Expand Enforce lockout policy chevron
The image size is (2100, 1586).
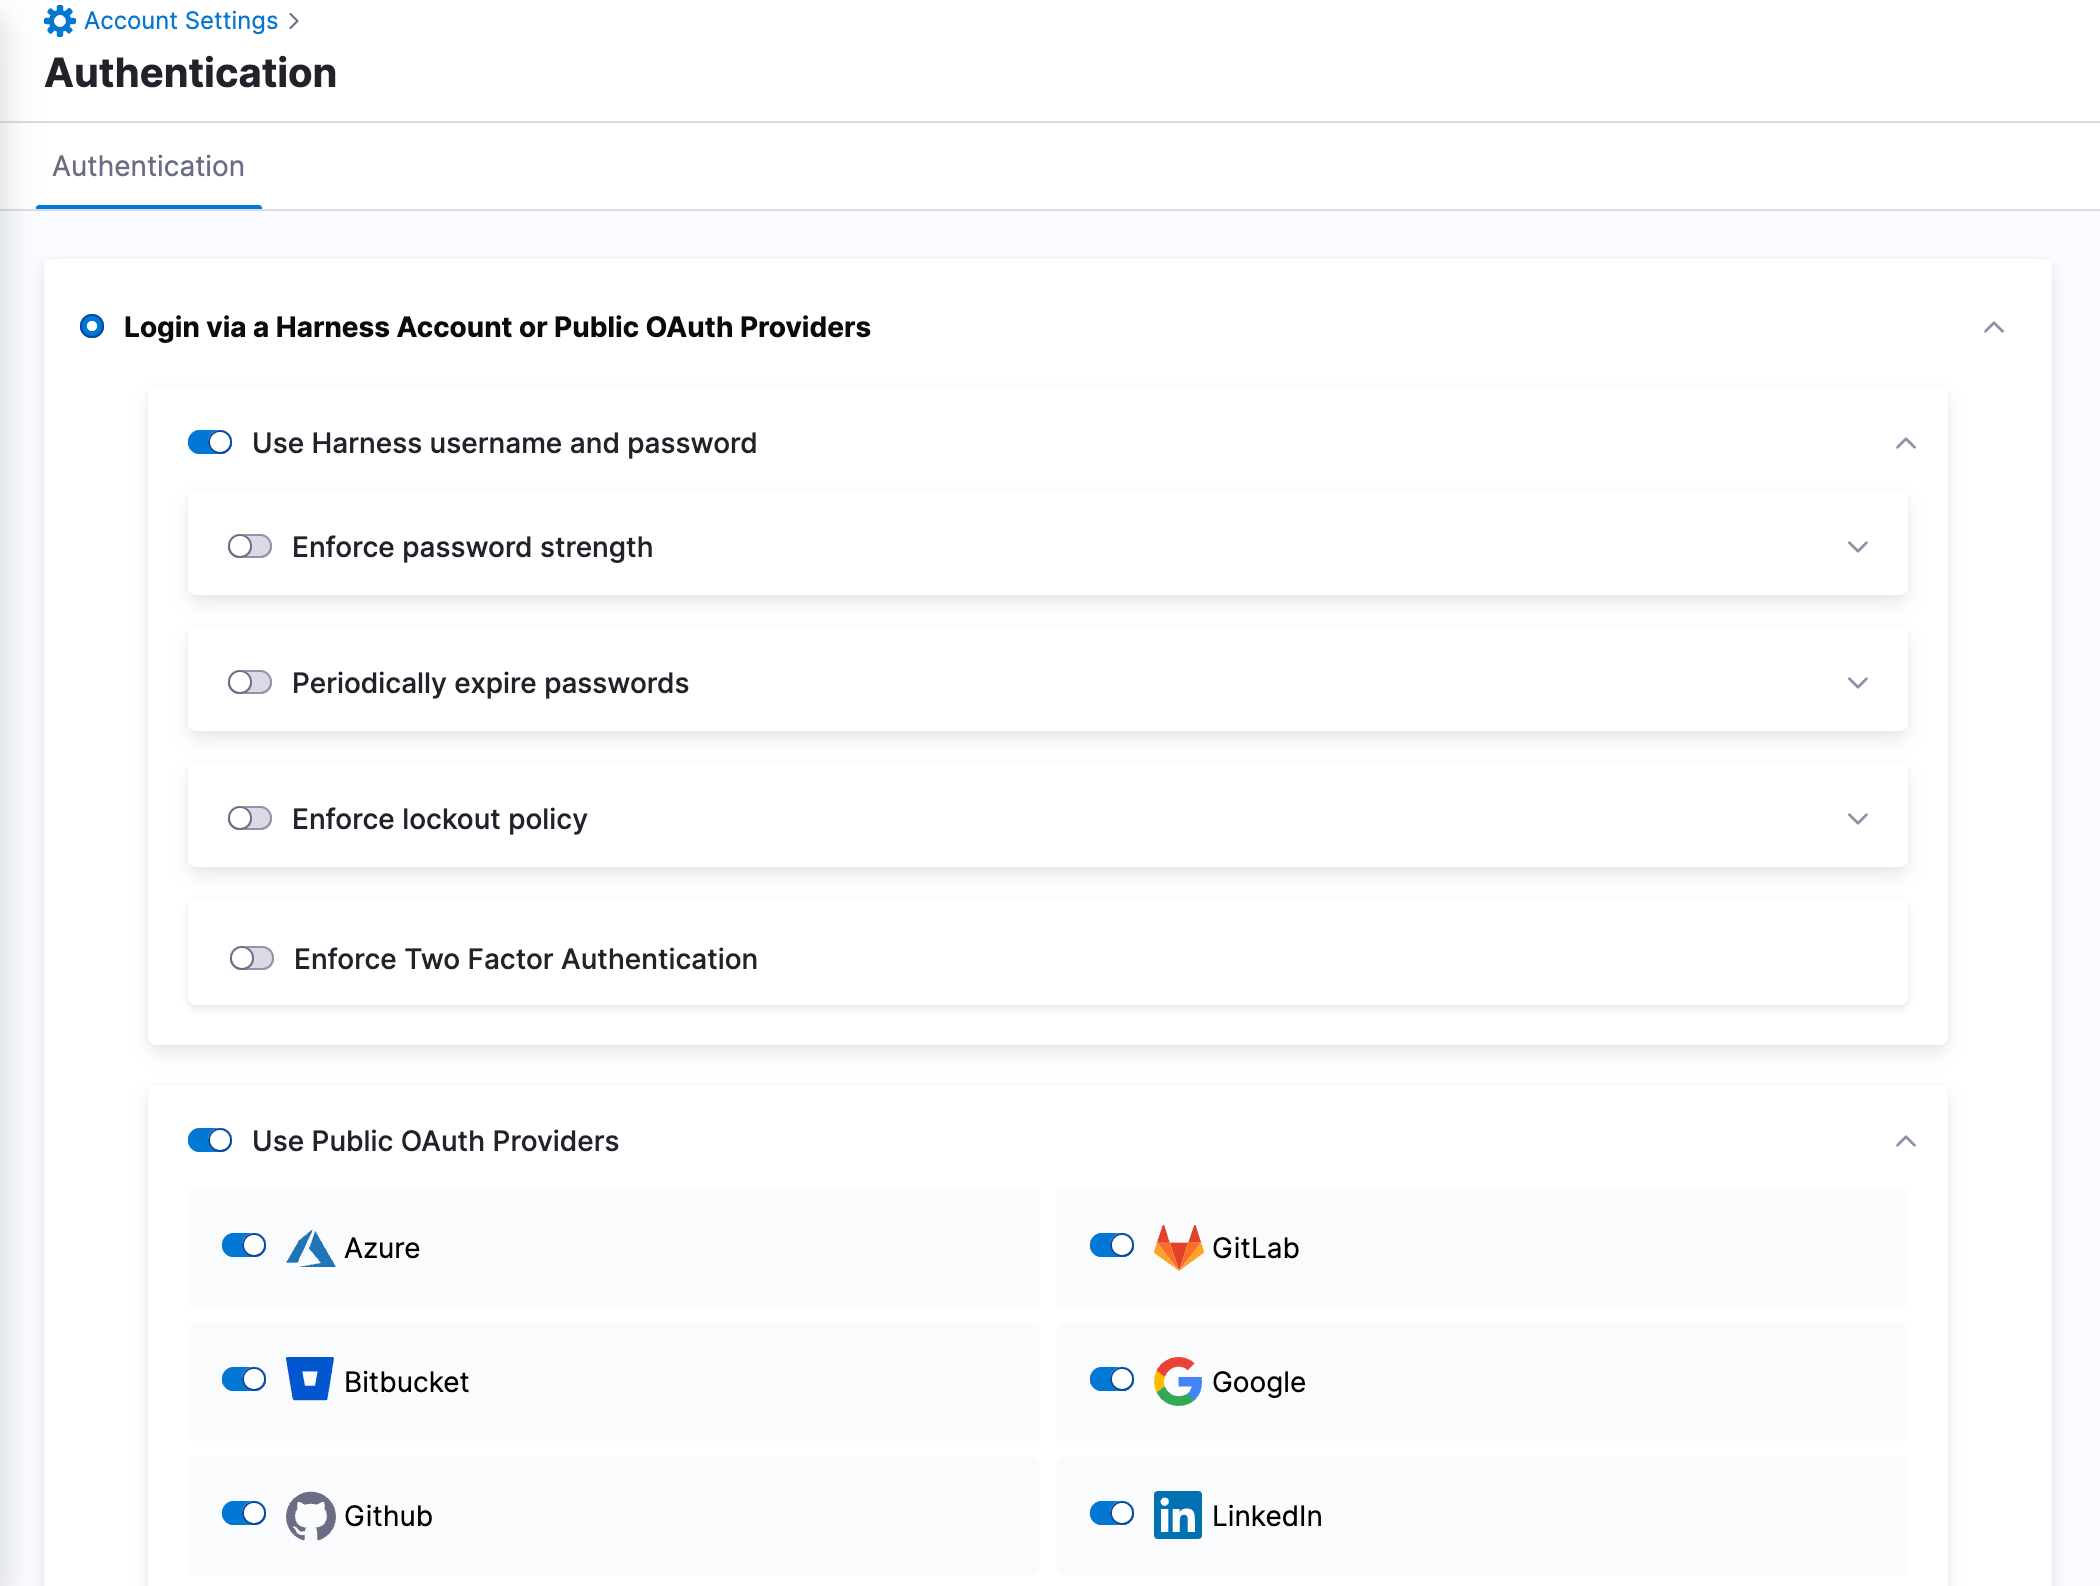pos(1857,819)
